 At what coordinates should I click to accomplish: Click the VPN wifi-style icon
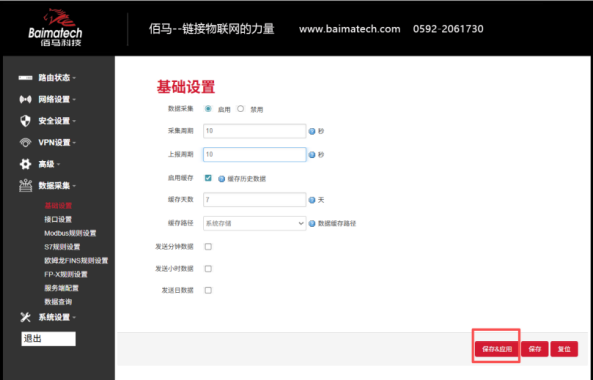[25, 143]
